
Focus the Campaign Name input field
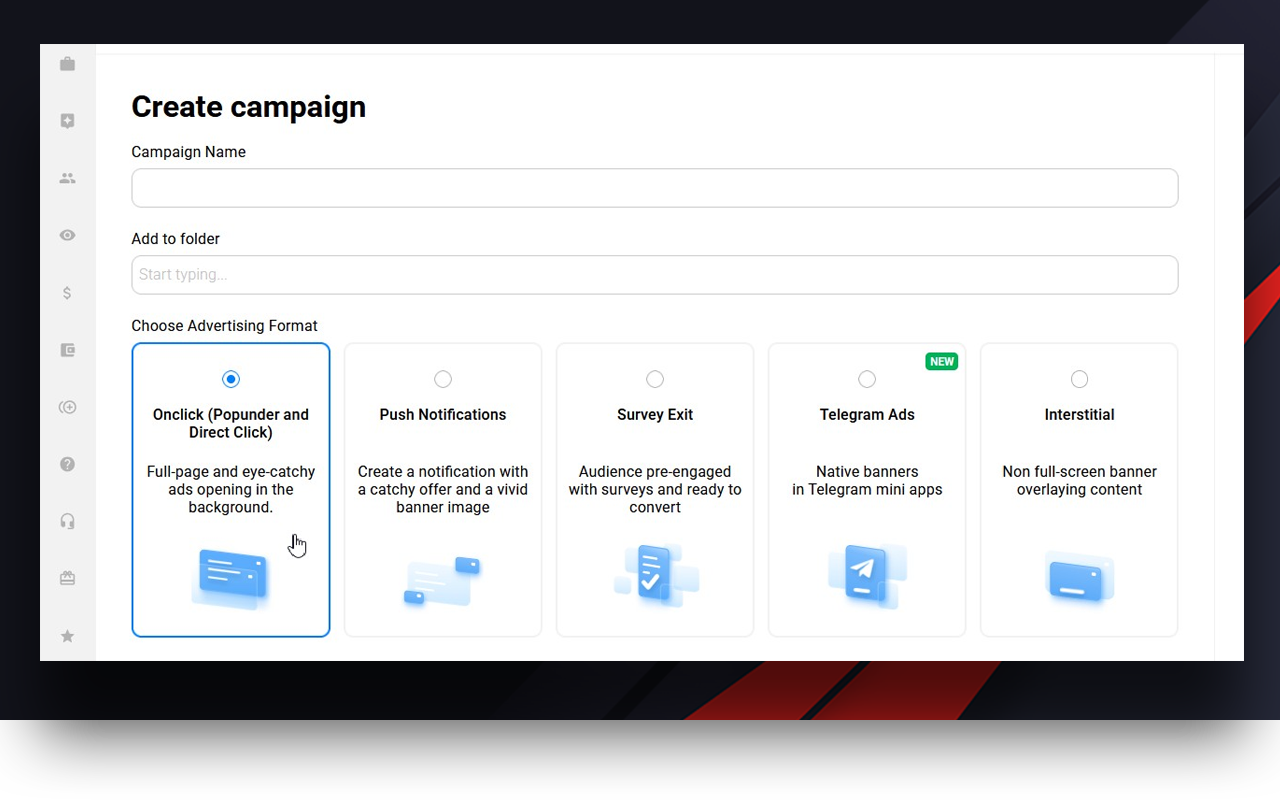point(655,188)
